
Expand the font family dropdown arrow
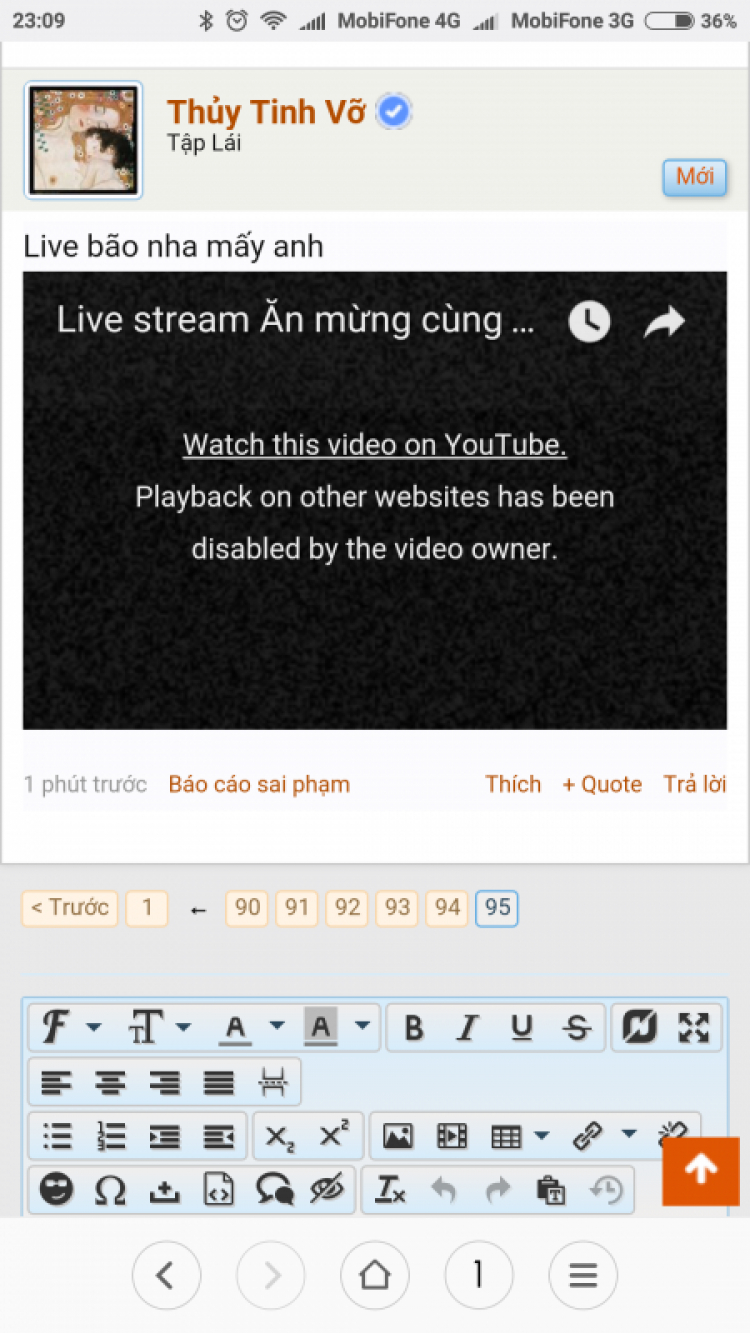(93, 1027)
